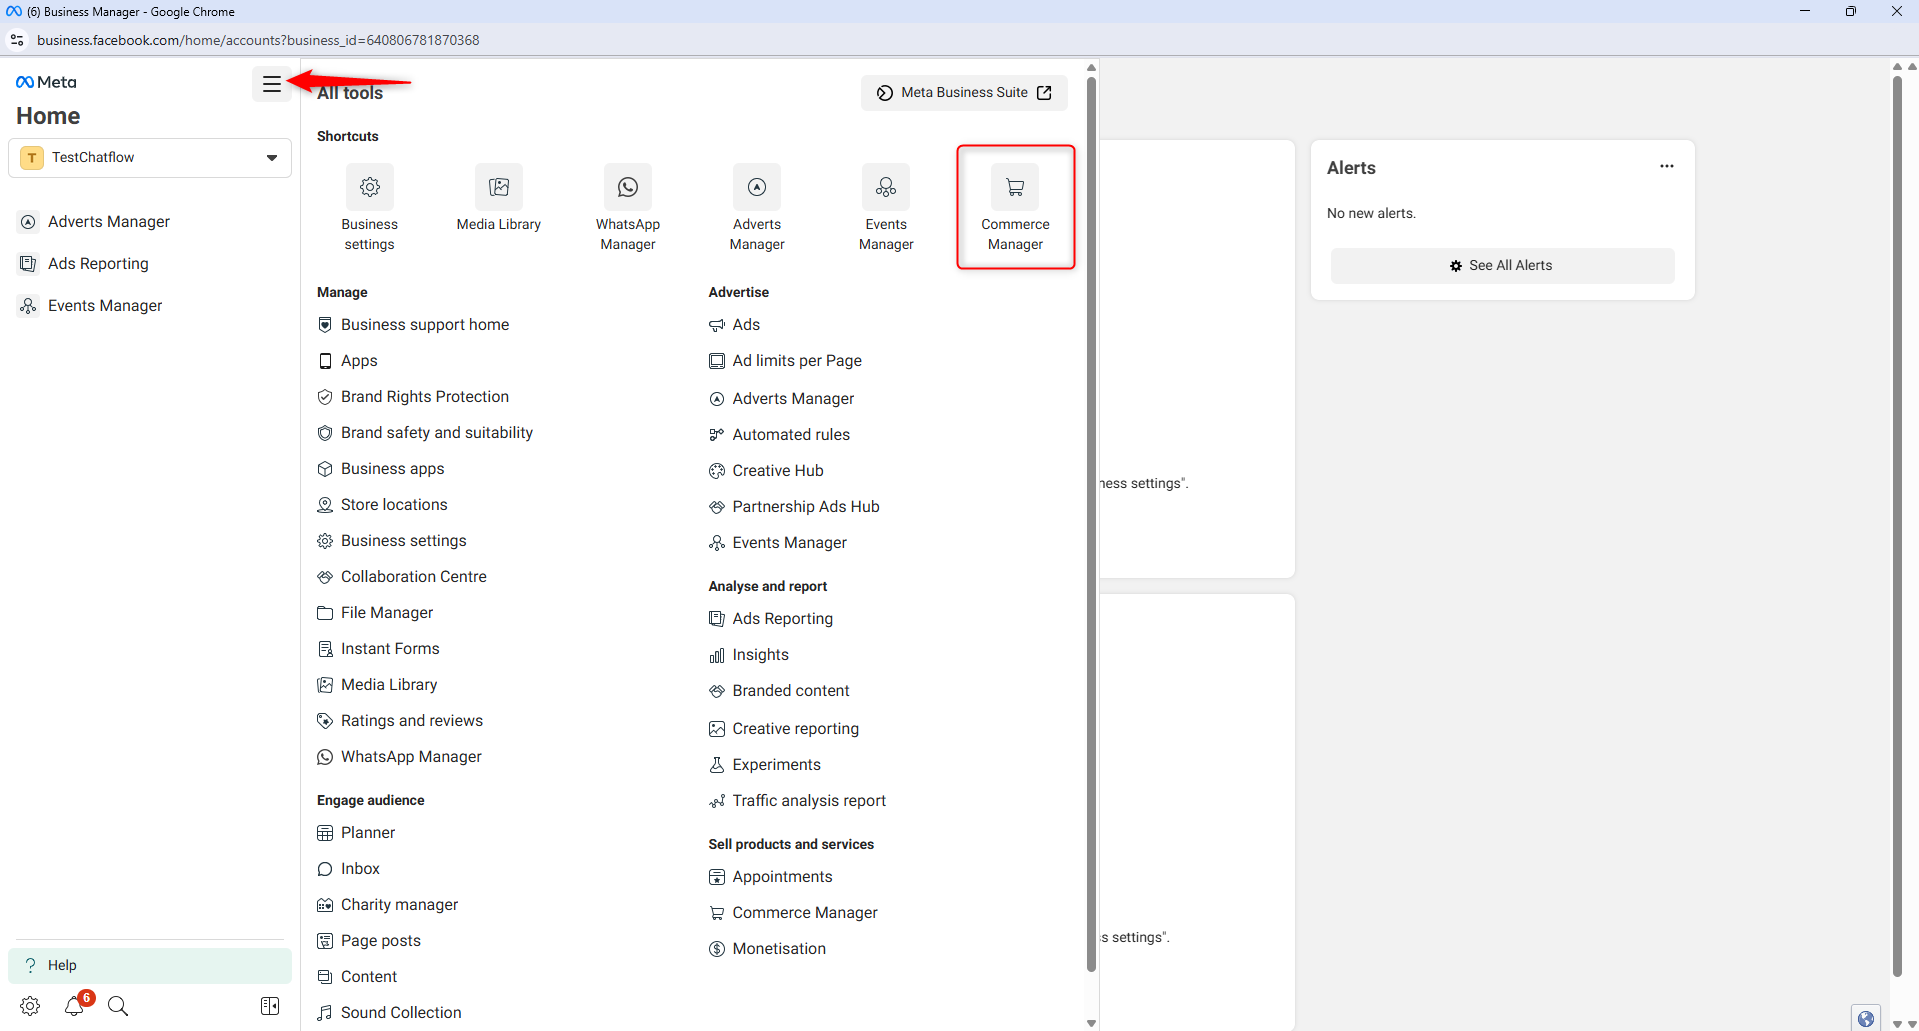The height and width of the screenshot is (1031, 1919).
Task: Open Ad limits per Page
Action: tap(786, 361)
